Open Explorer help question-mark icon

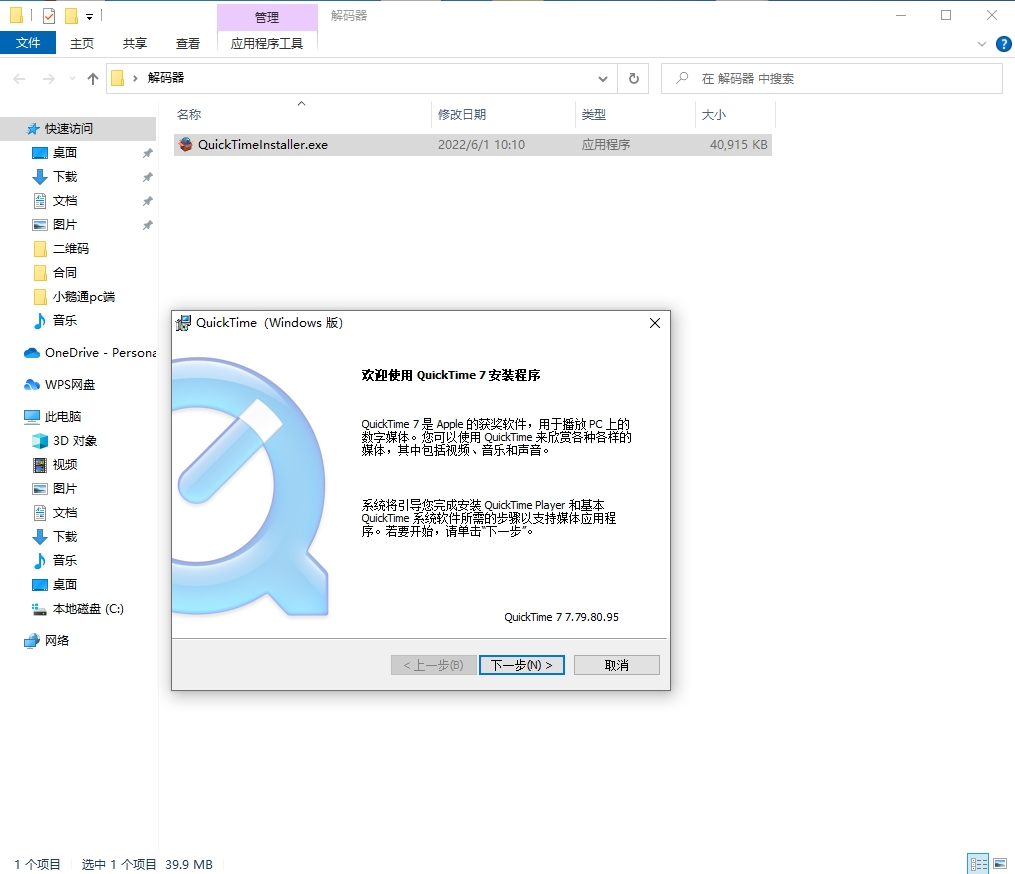click(1003, 44)
